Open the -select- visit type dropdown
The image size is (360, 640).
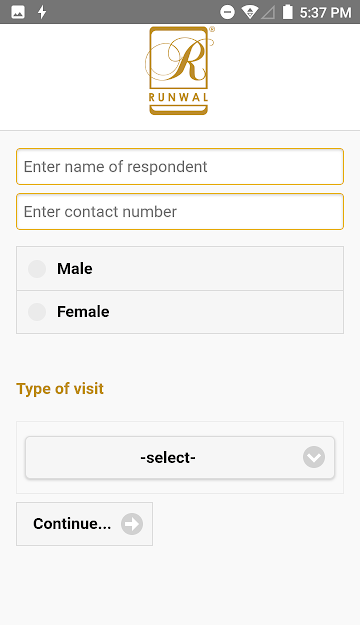pos(180,457)
